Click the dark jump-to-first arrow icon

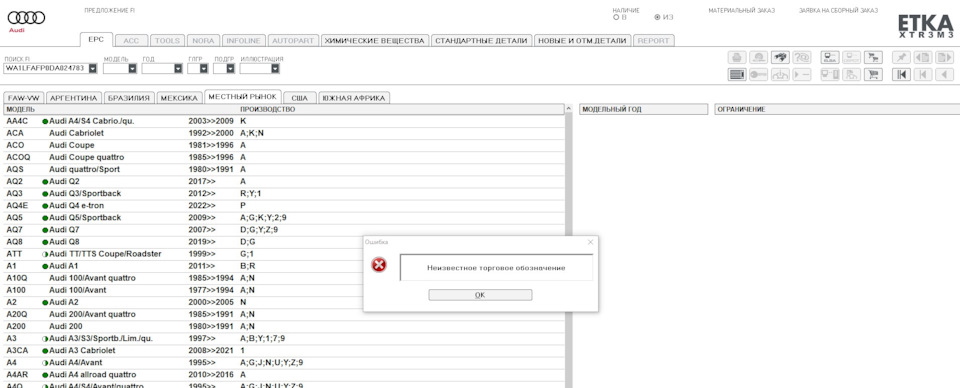pyautogui.click(x=902, y=75)
